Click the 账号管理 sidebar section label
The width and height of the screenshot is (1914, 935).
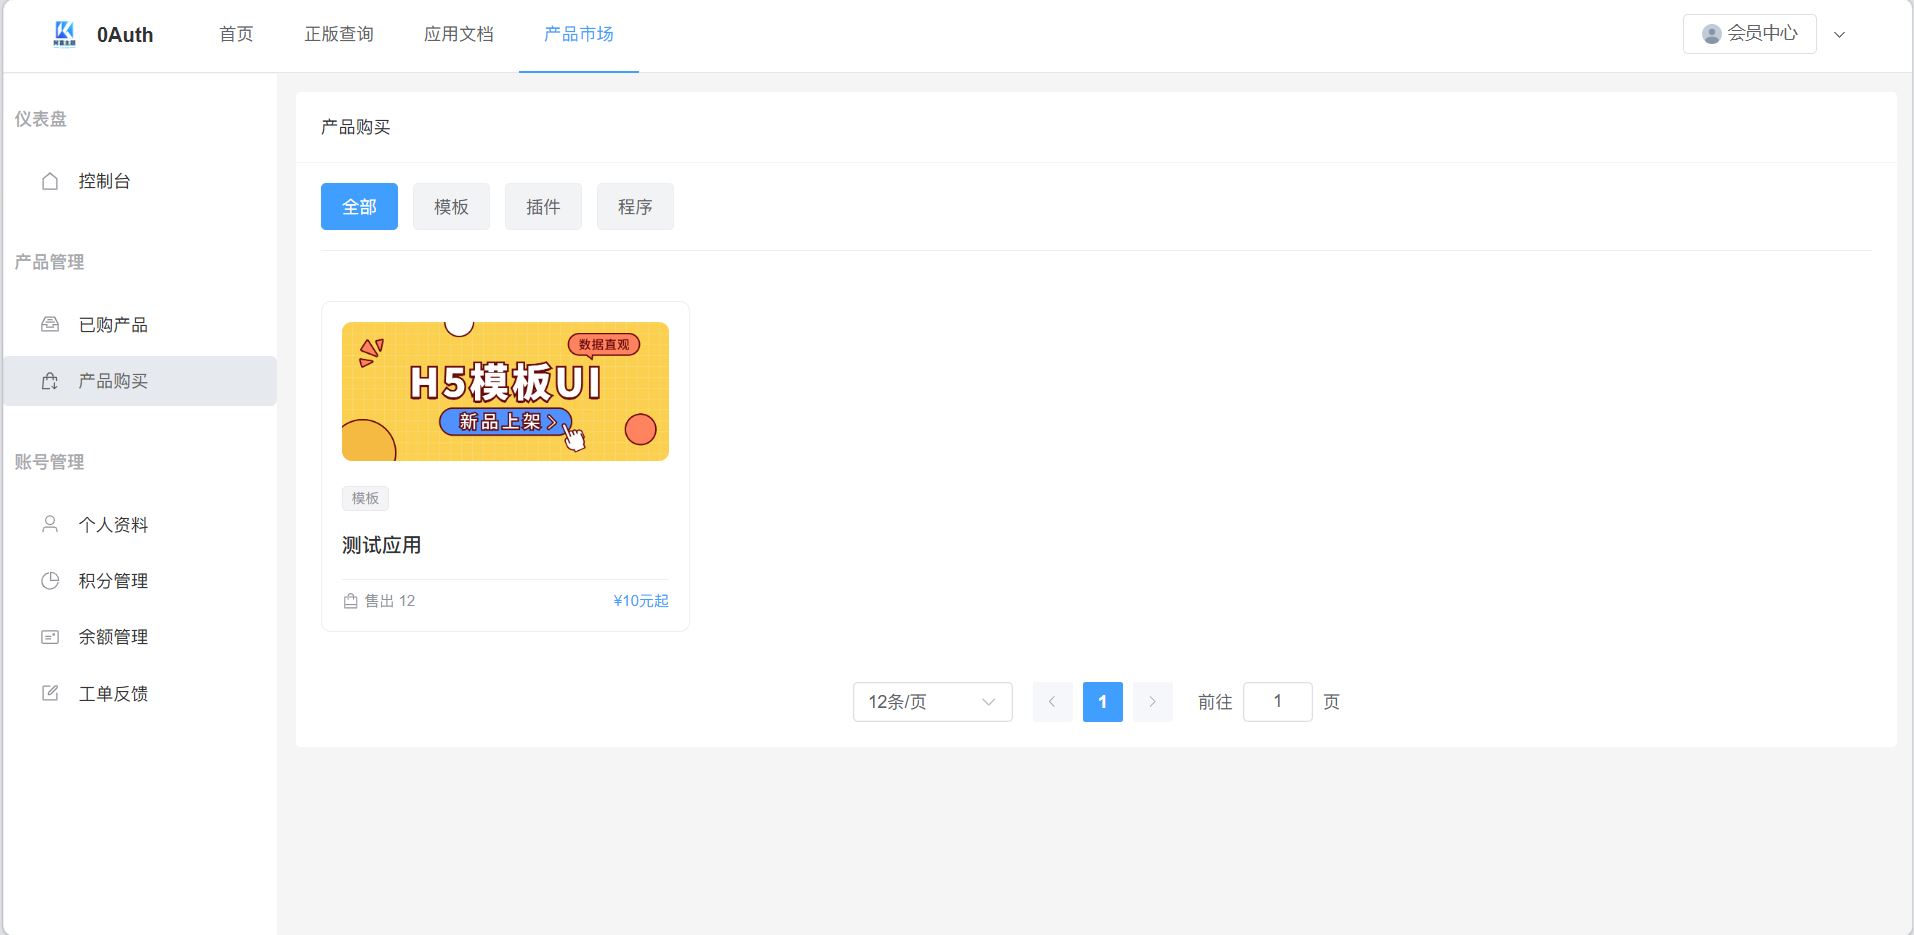49,462
